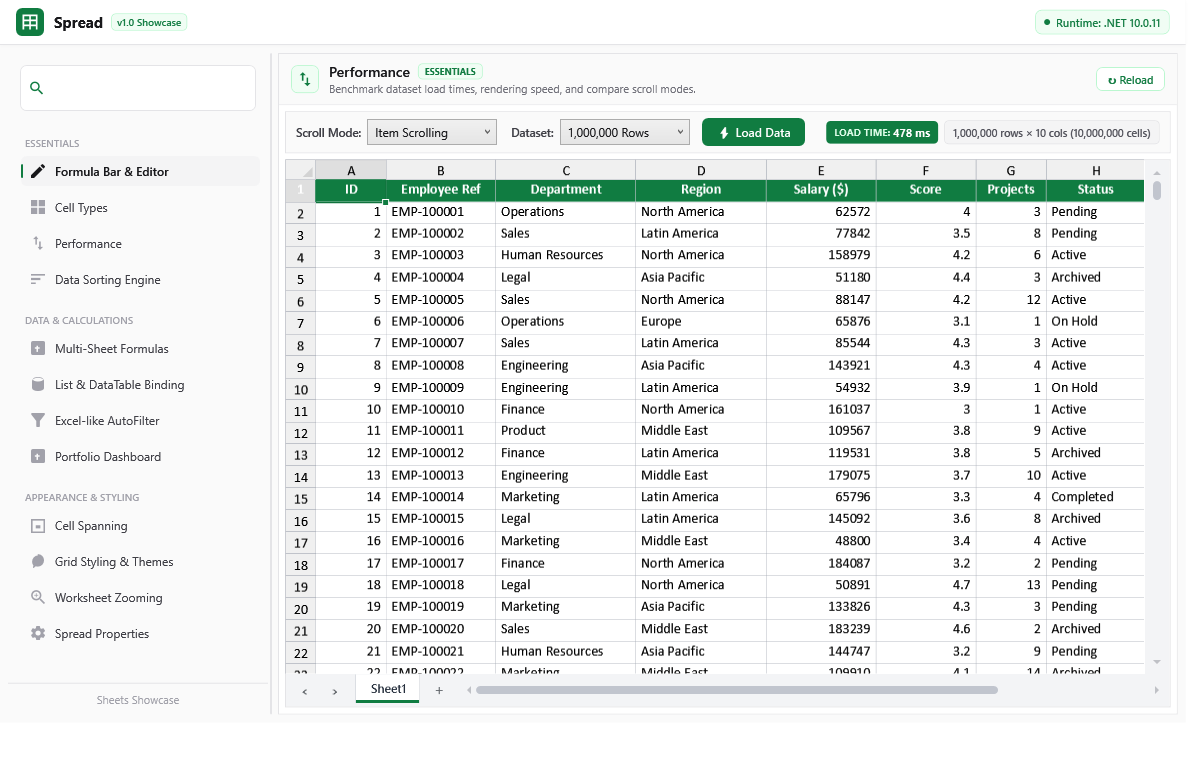Screen dimensions: 1200x760
Task: Click the icon beside Multi-Sheet Formulas
Action: [38, 349]
